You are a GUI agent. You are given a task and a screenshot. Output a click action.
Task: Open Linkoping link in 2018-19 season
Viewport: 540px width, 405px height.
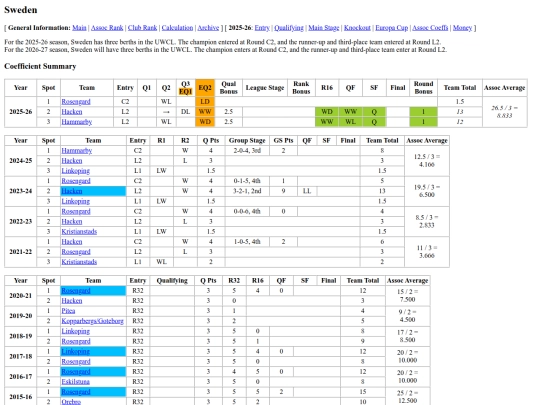point(76,331)
